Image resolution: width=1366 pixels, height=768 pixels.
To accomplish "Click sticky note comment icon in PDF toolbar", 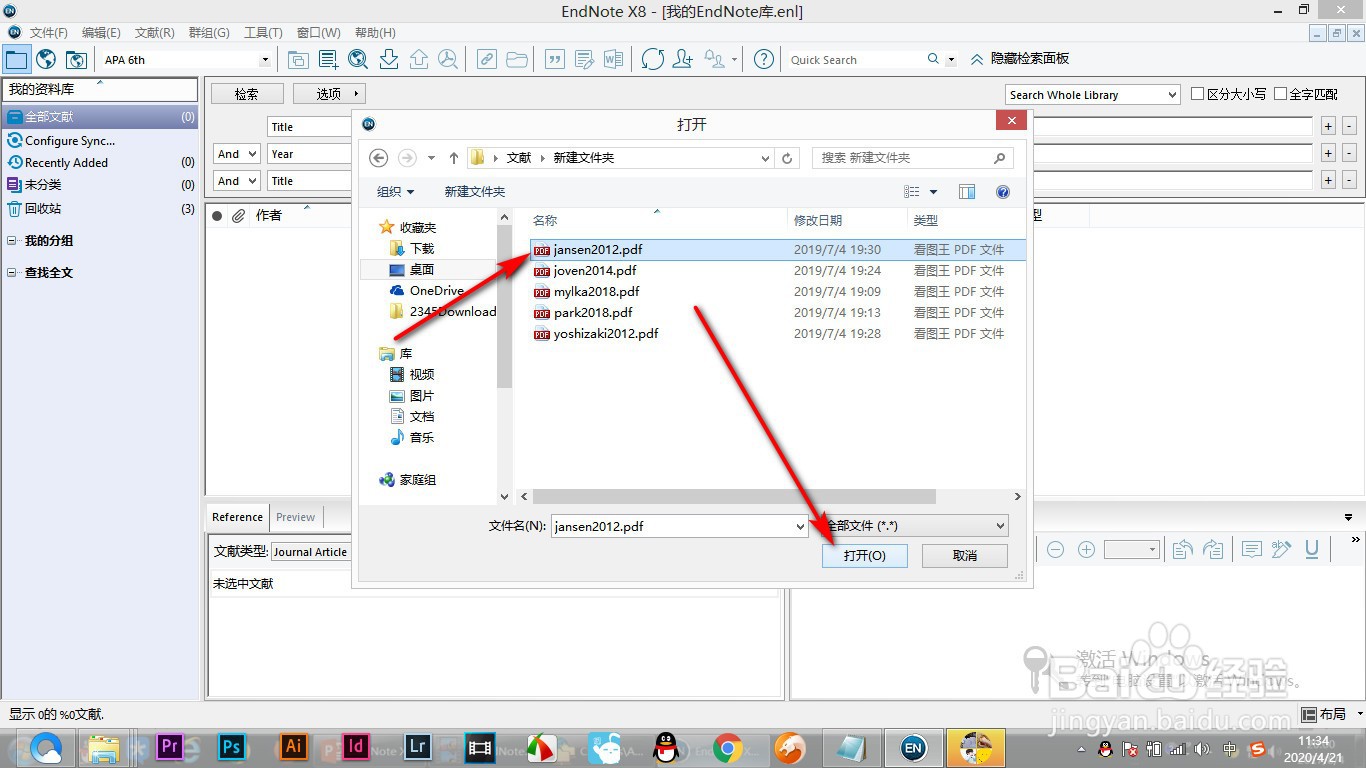I will pyautogui.click(x=1251, y=549).
